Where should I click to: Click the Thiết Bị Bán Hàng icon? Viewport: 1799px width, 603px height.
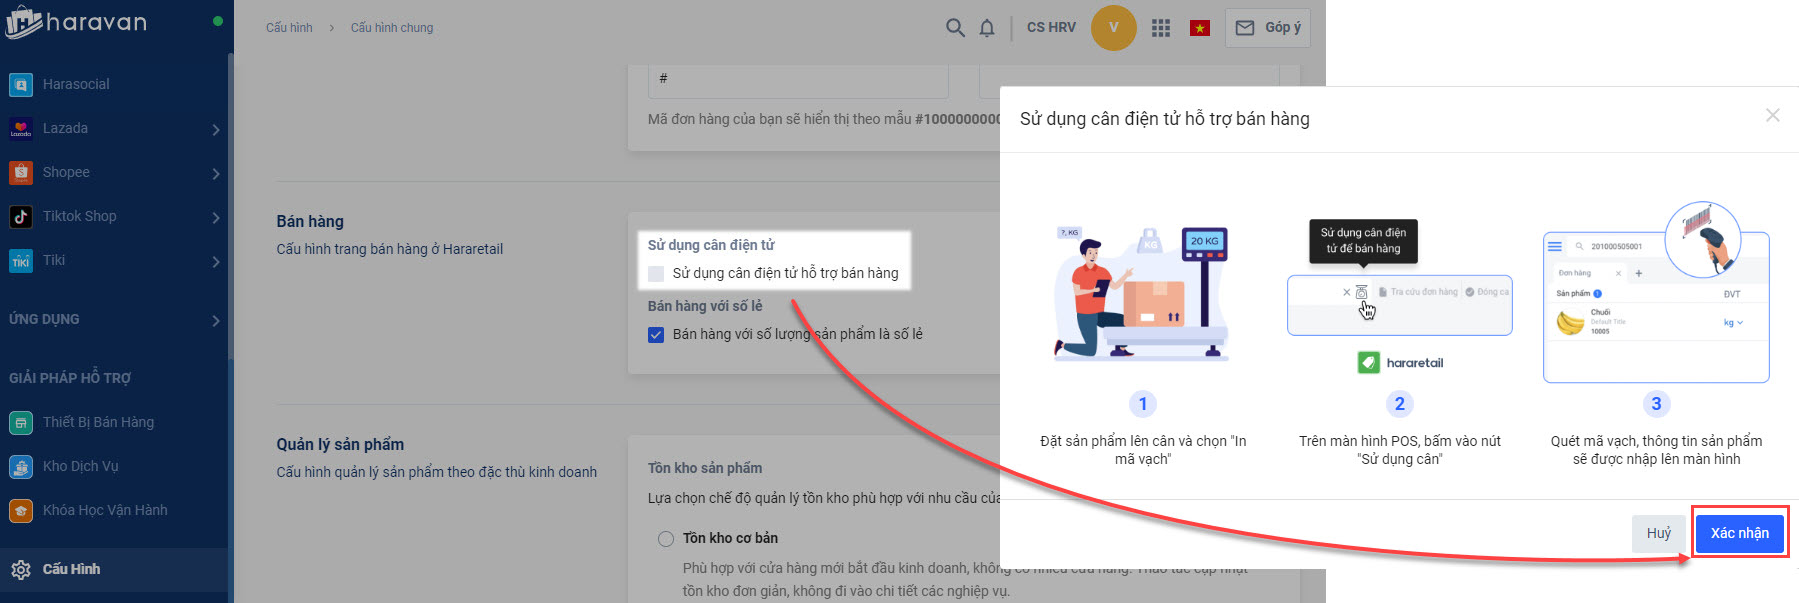pos(21,423)
